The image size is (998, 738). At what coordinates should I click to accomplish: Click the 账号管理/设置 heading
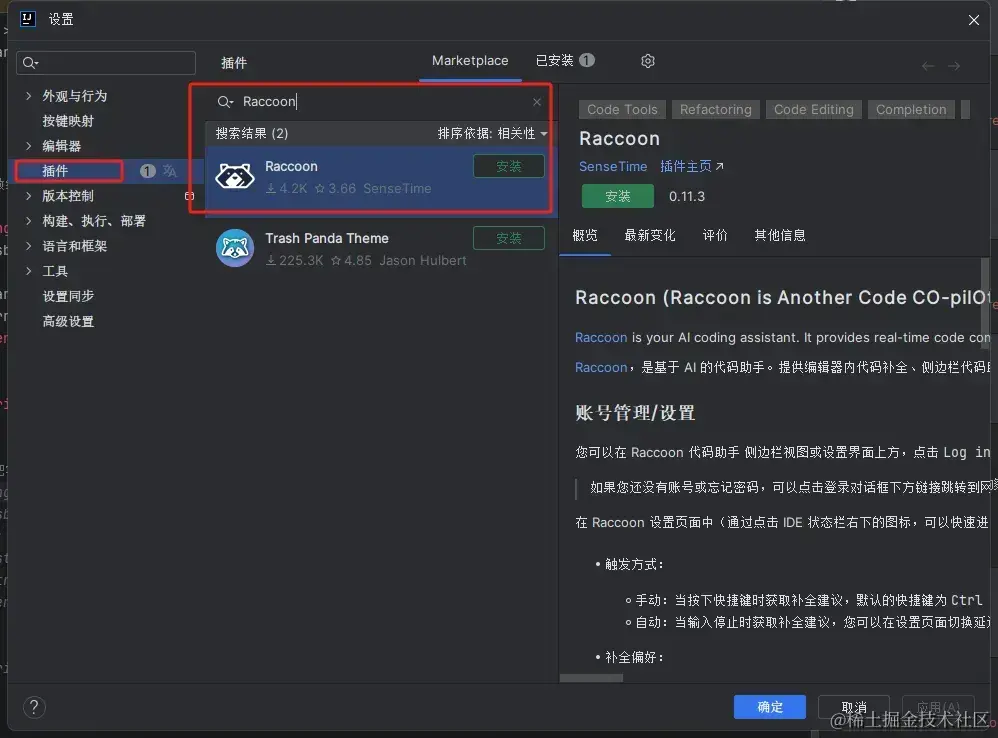(635, 413)
